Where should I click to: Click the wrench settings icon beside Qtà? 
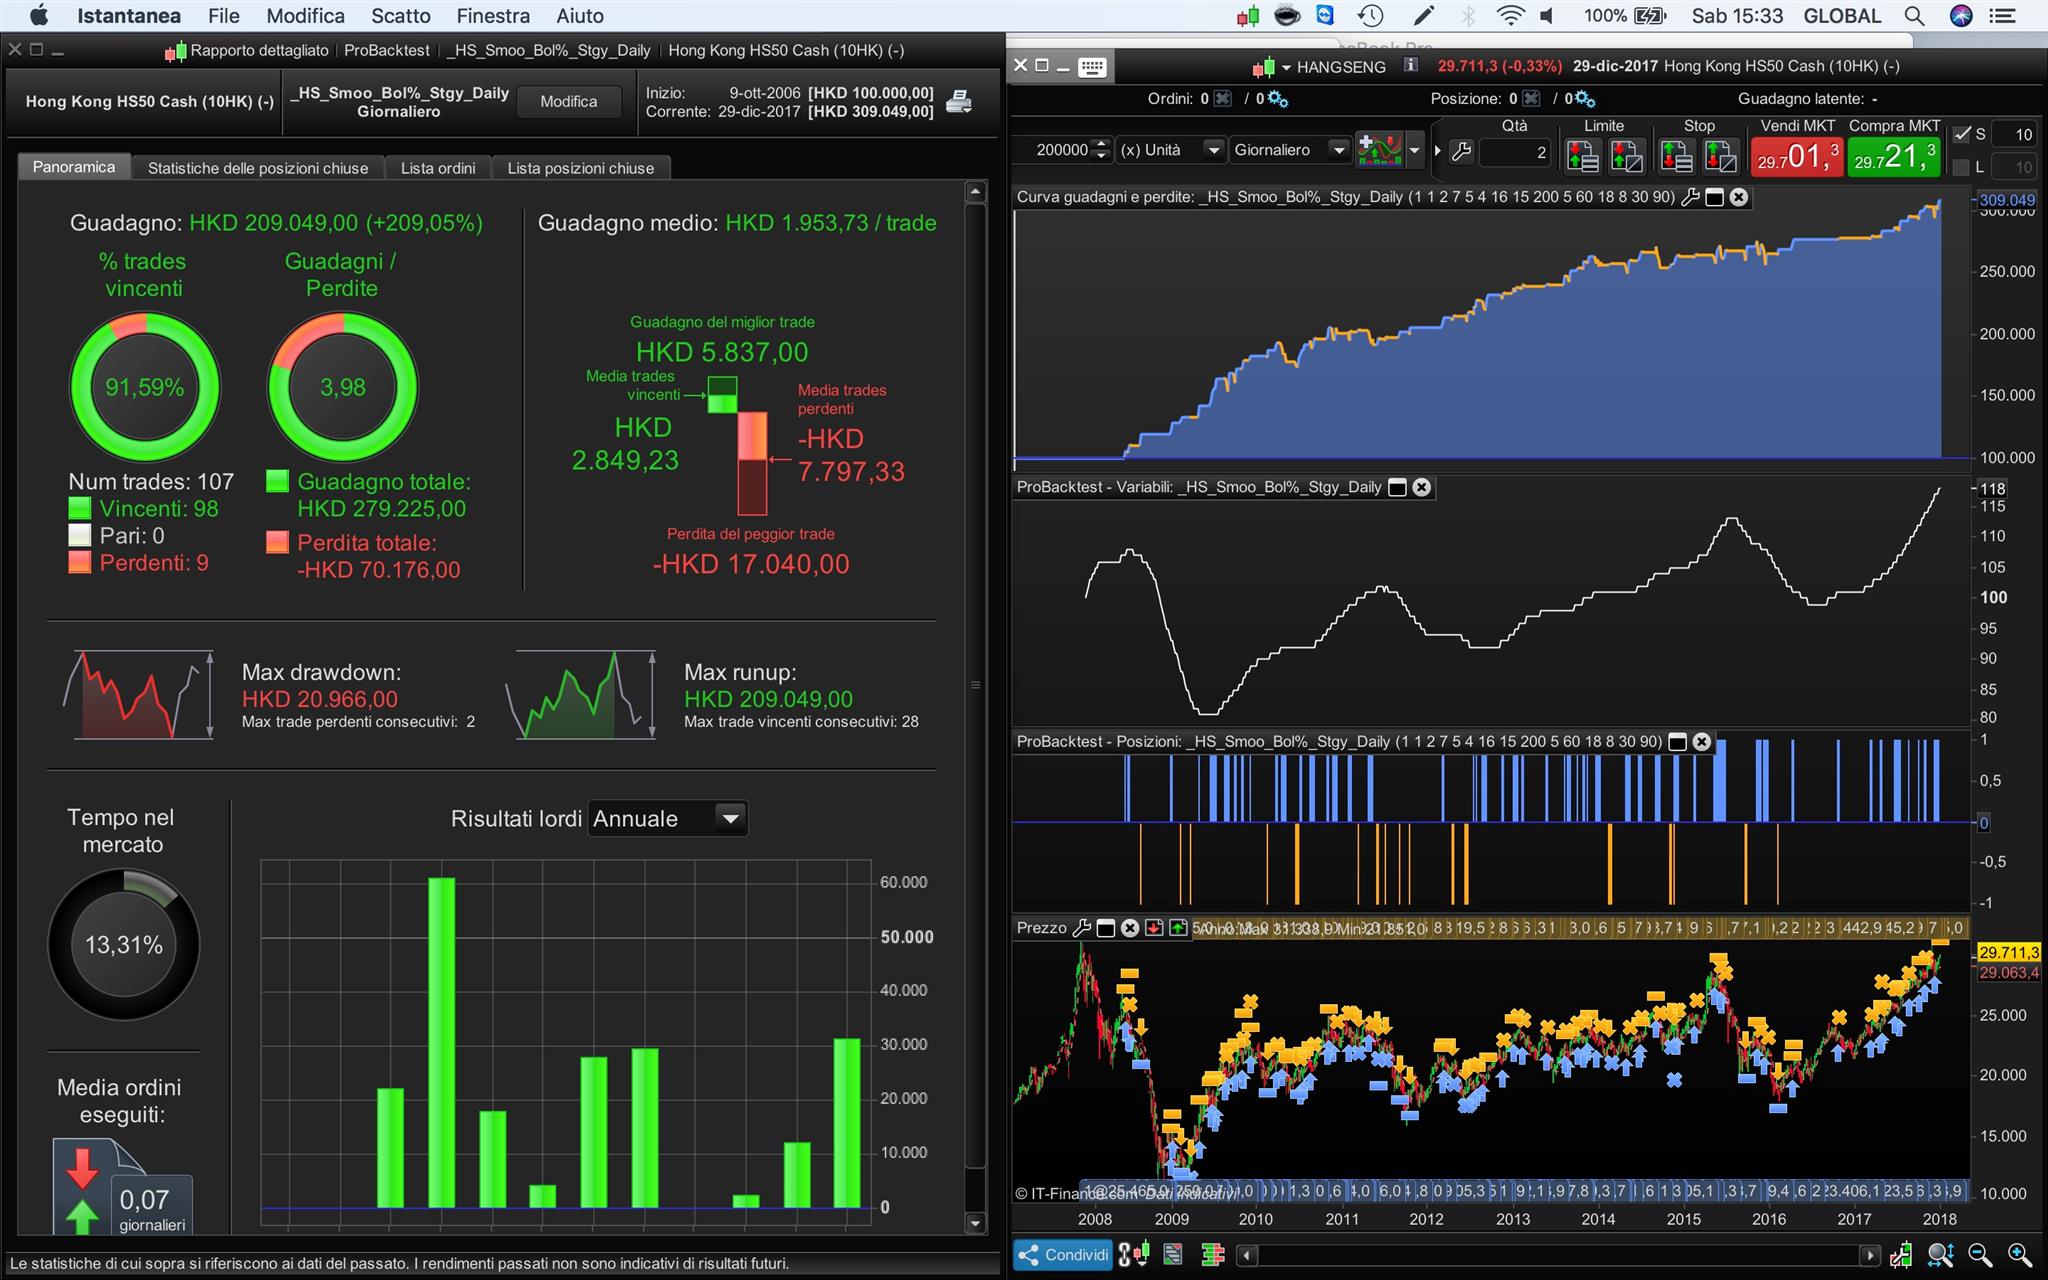pyautogui.click(x=1461, y=152)
